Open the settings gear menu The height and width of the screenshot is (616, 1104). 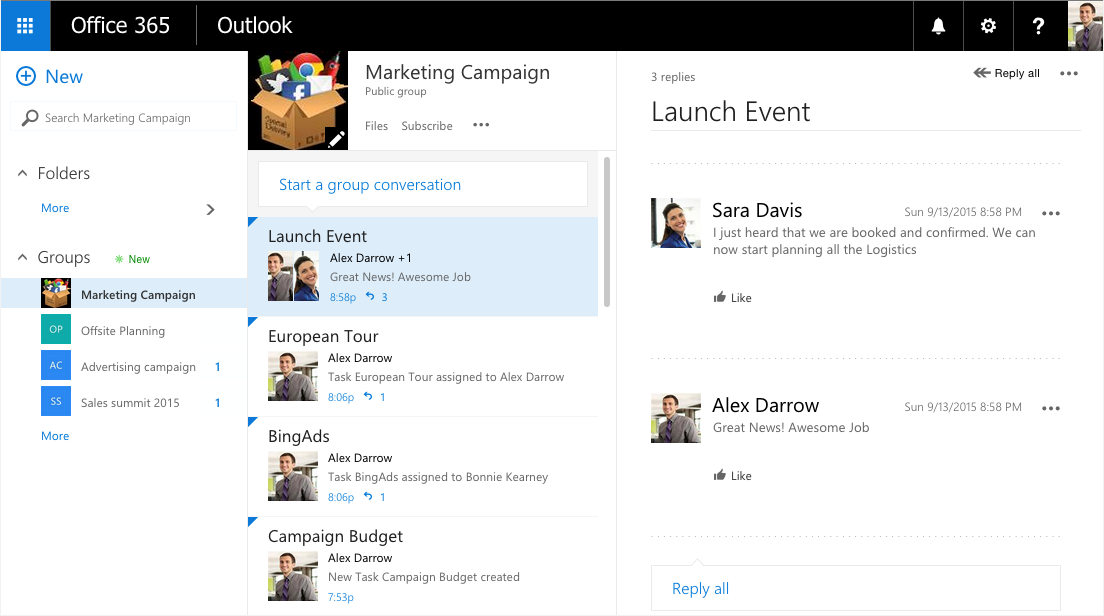(988, 26)
